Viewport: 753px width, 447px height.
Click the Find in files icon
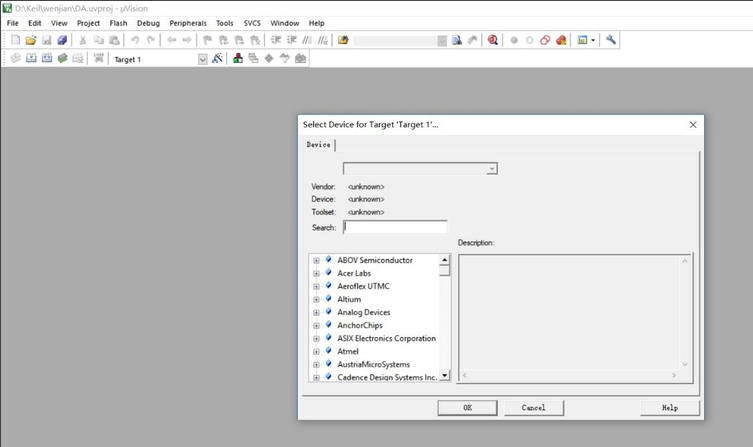457,40
